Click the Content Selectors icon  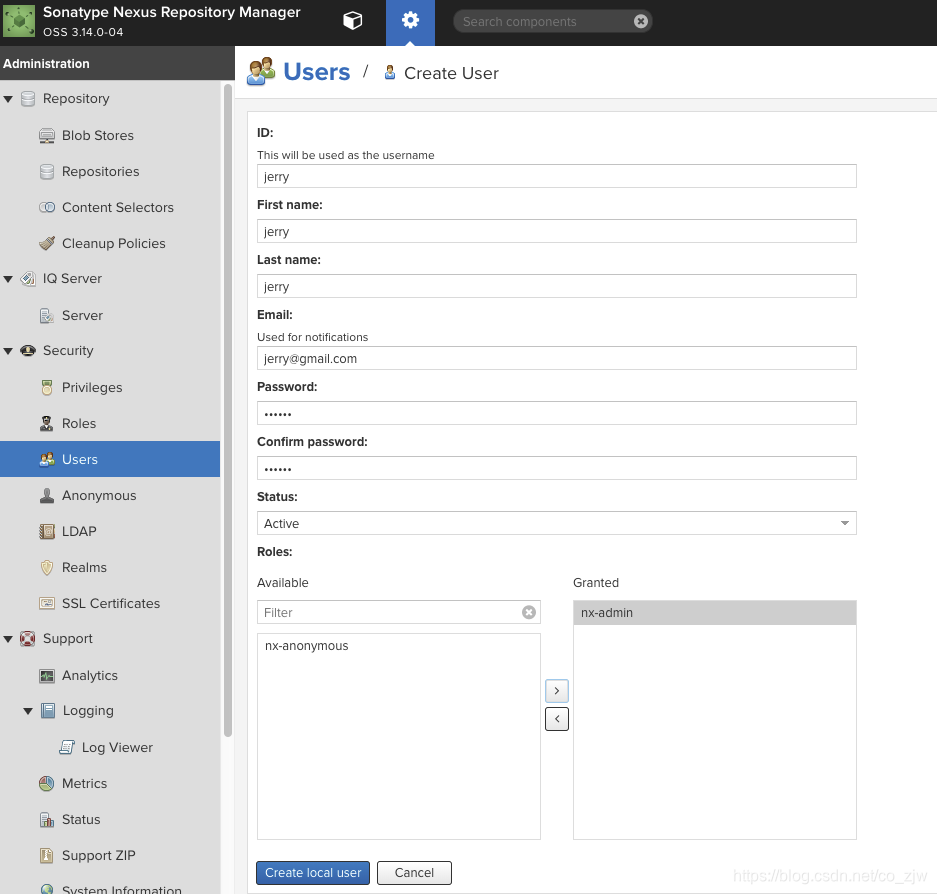pyautogui.click(x=47, y=207)
